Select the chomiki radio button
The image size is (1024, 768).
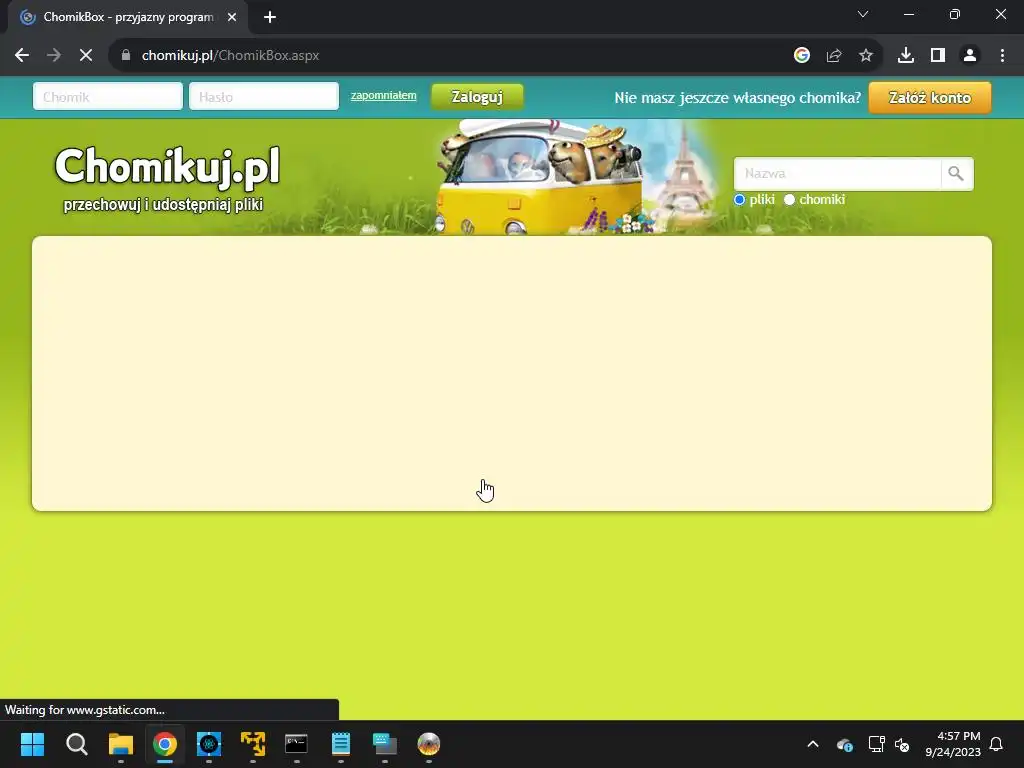789,200
